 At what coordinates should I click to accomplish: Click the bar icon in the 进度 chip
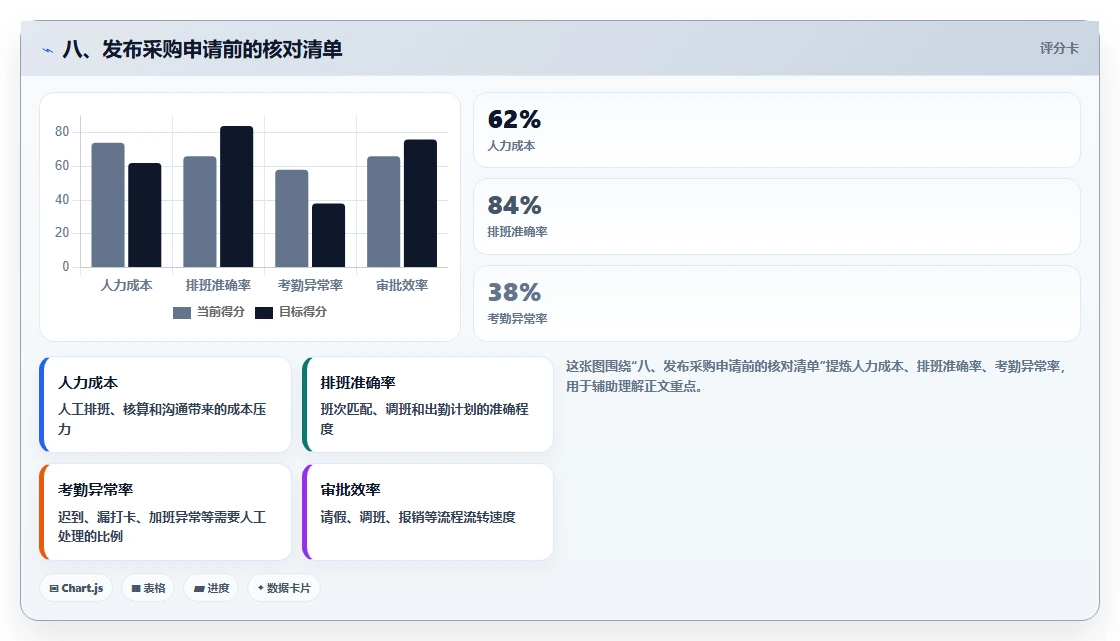click(x=199, y=589)
